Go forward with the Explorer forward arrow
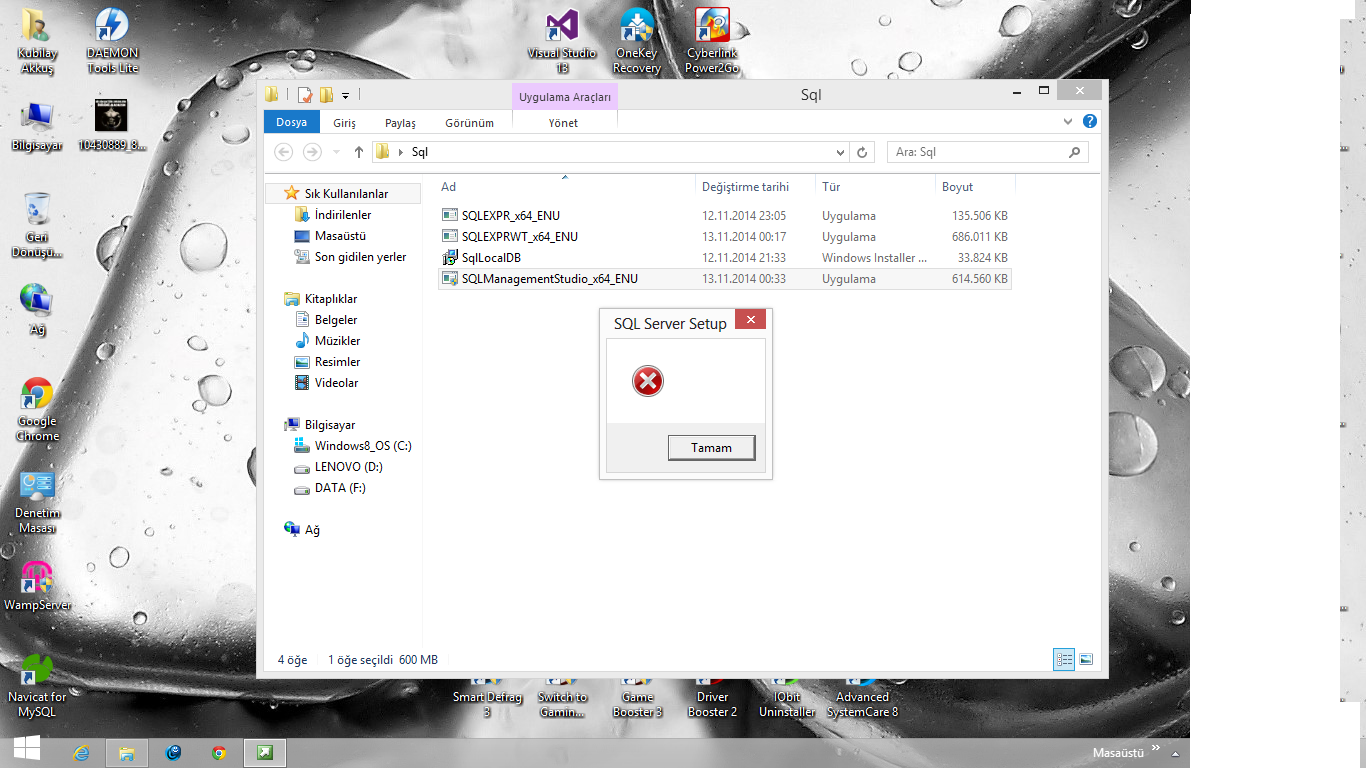This screenshot has height=768, width=1366. [312, 152]
